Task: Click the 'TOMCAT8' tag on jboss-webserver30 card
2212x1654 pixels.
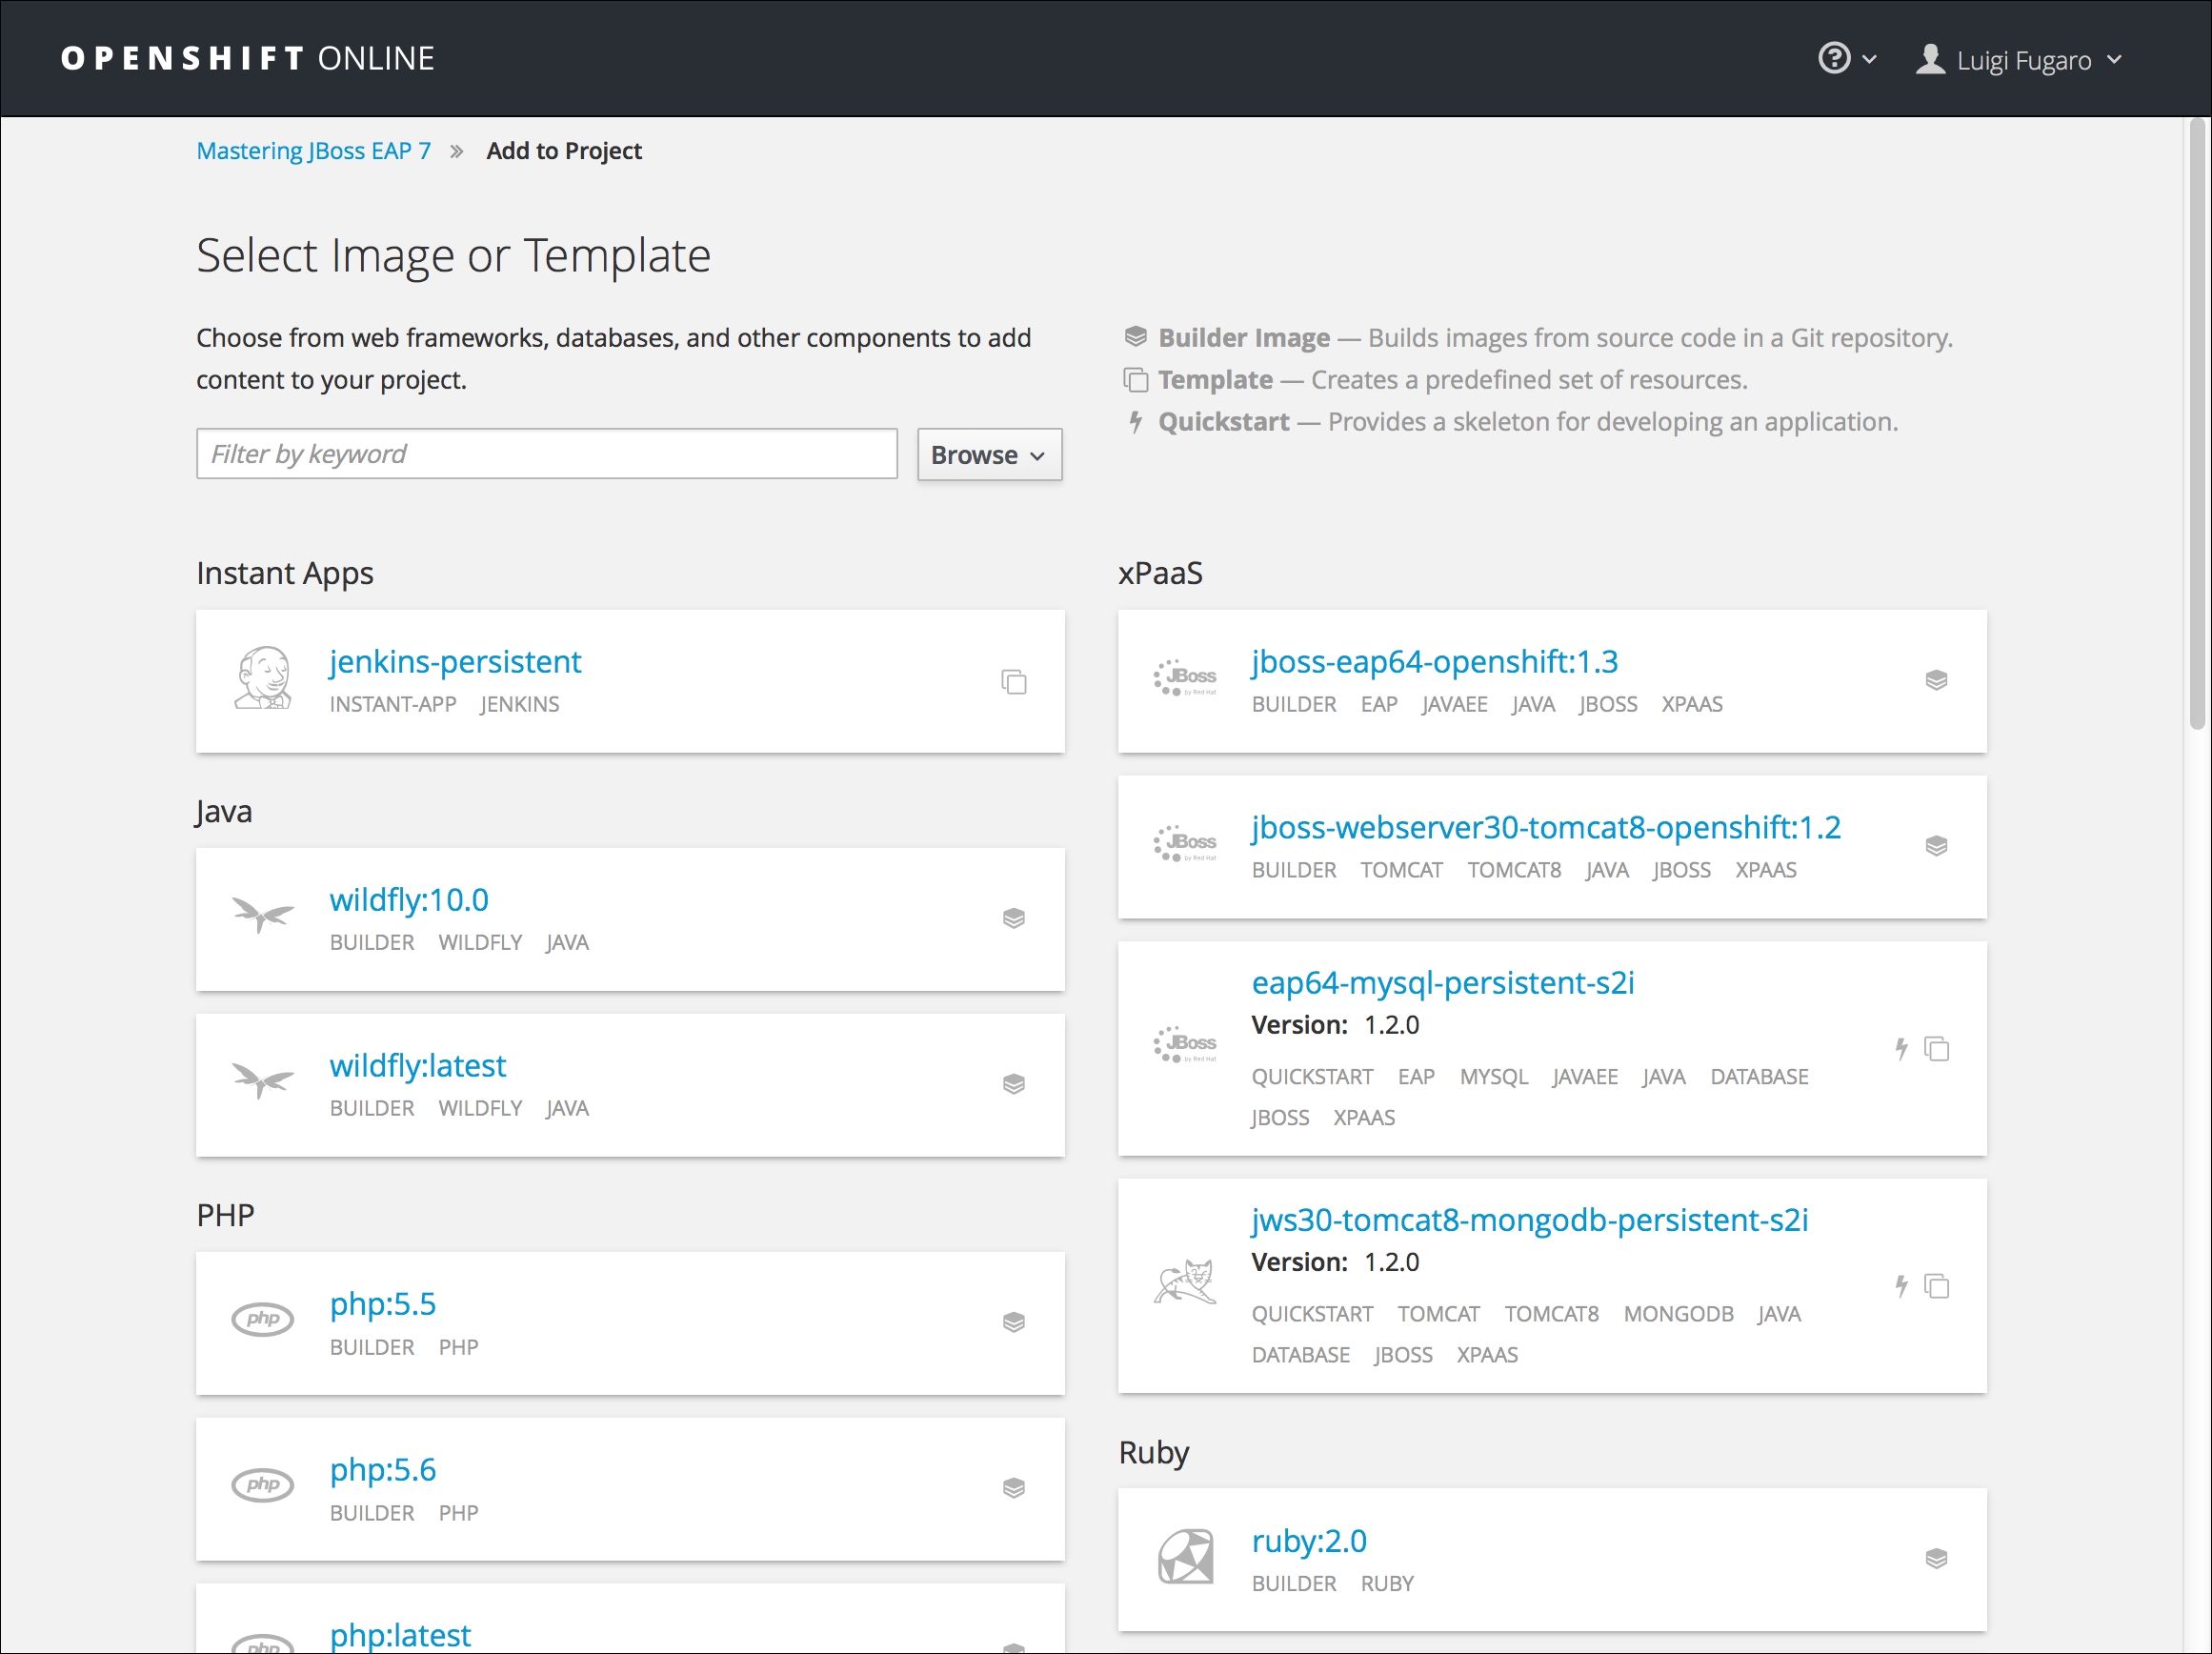Action: click(x=1514, y=871)
